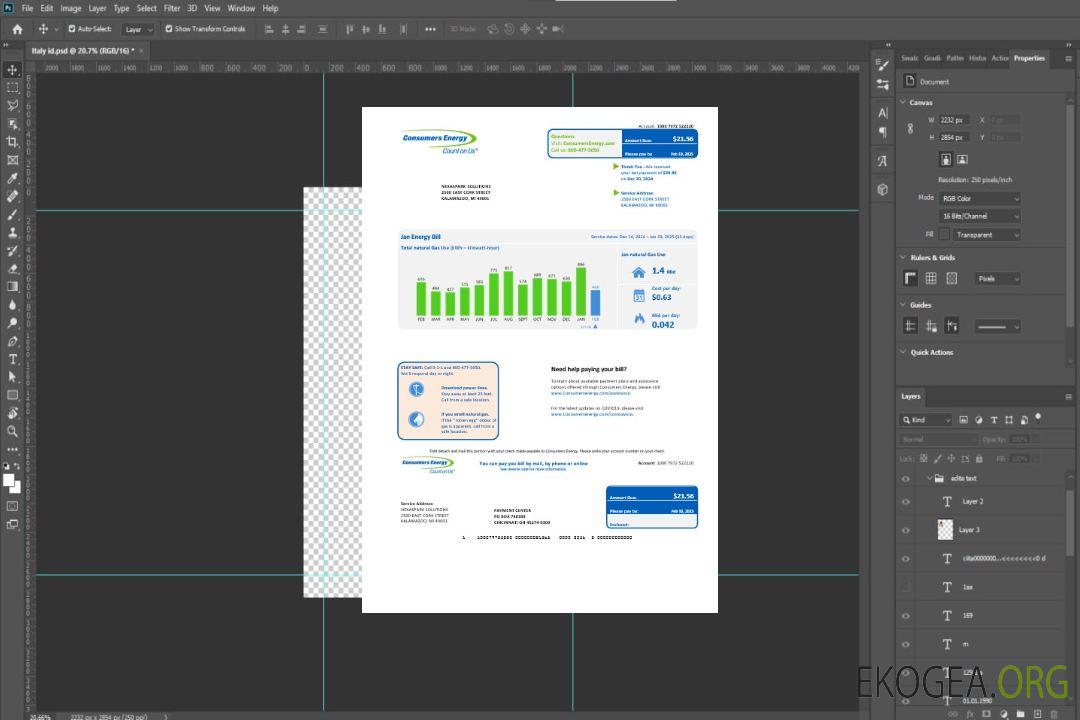Switch to the Actions panel tab
The image size is (1080, 720).
pos(999,58)
